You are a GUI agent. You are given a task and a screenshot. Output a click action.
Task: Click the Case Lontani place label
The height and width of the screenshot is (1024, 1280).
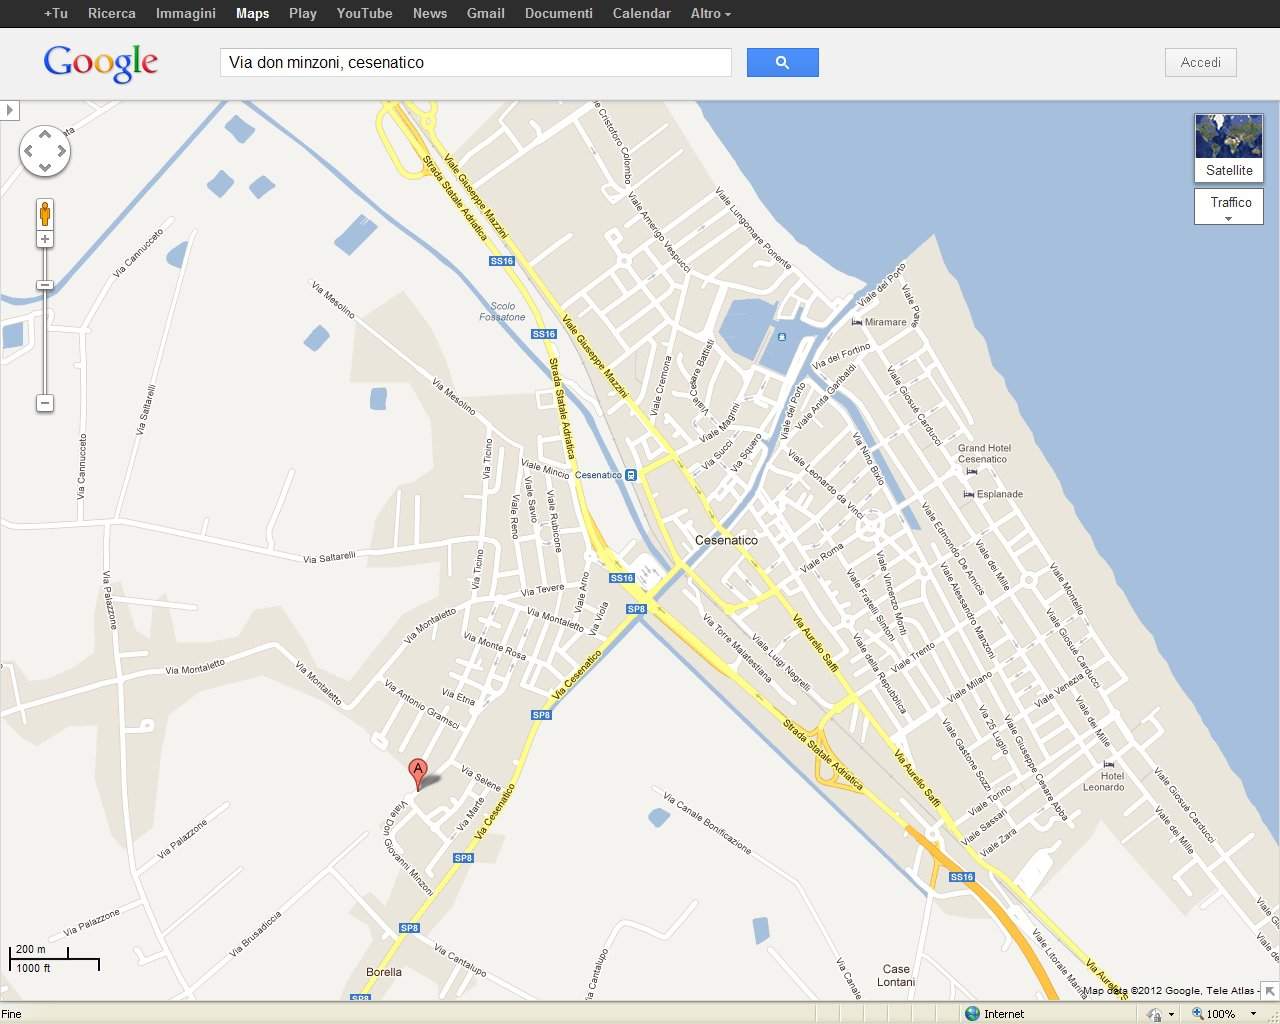pyautogui.click(x=896, y=975)
